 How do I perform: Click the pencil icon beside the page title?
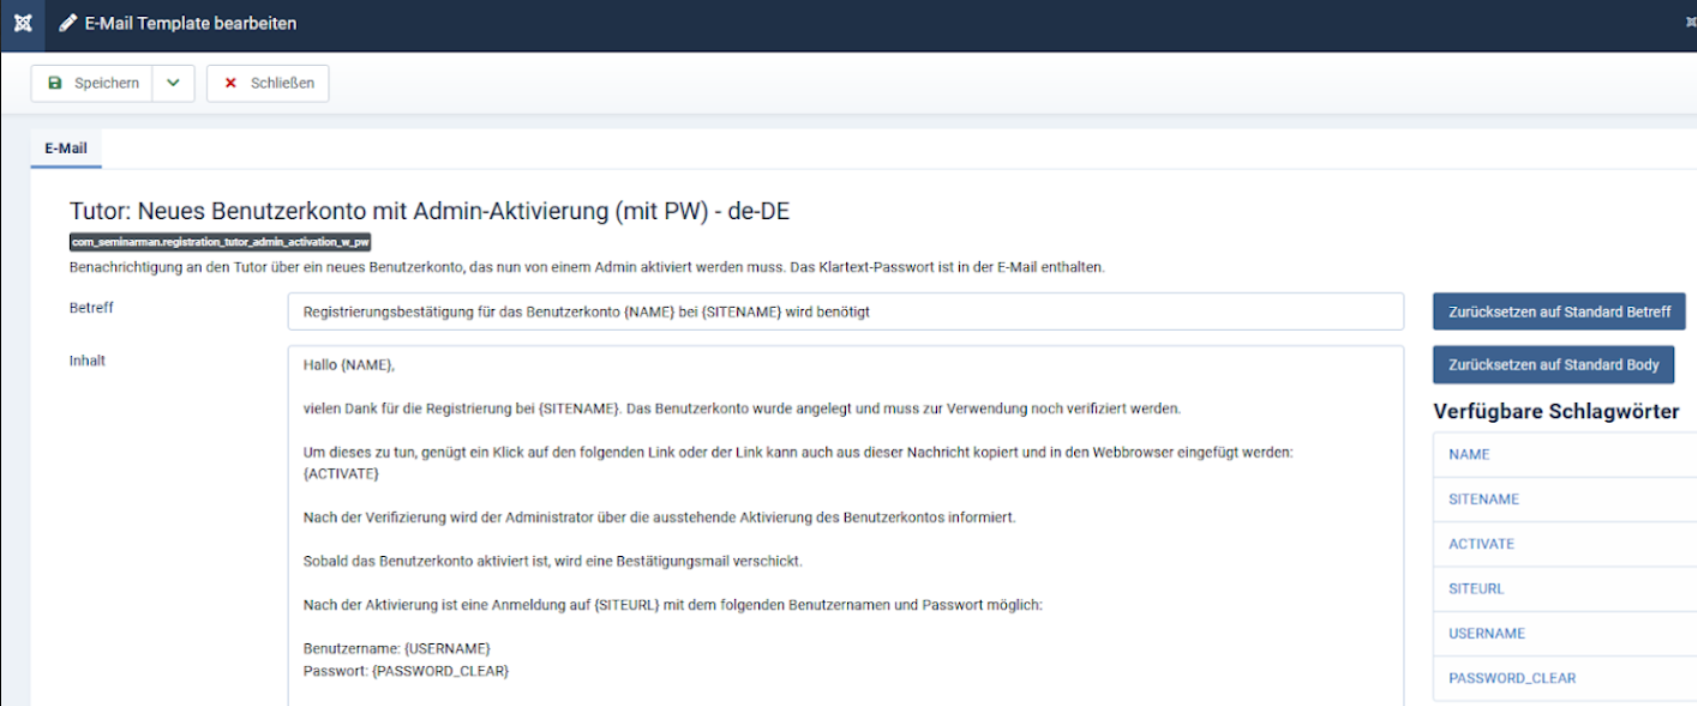(67, 23)
